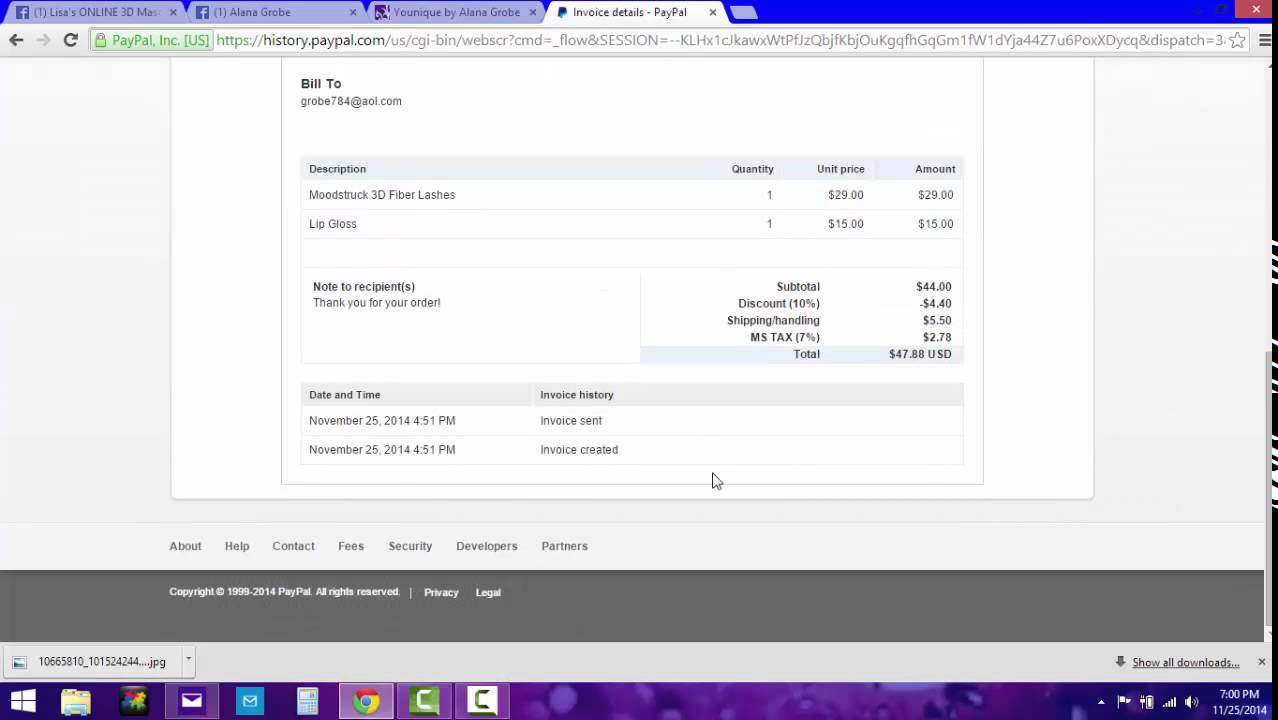Open the first Camtasia taskbar icon
This screenshot has height=720, width=1278.
pos(424,701)
